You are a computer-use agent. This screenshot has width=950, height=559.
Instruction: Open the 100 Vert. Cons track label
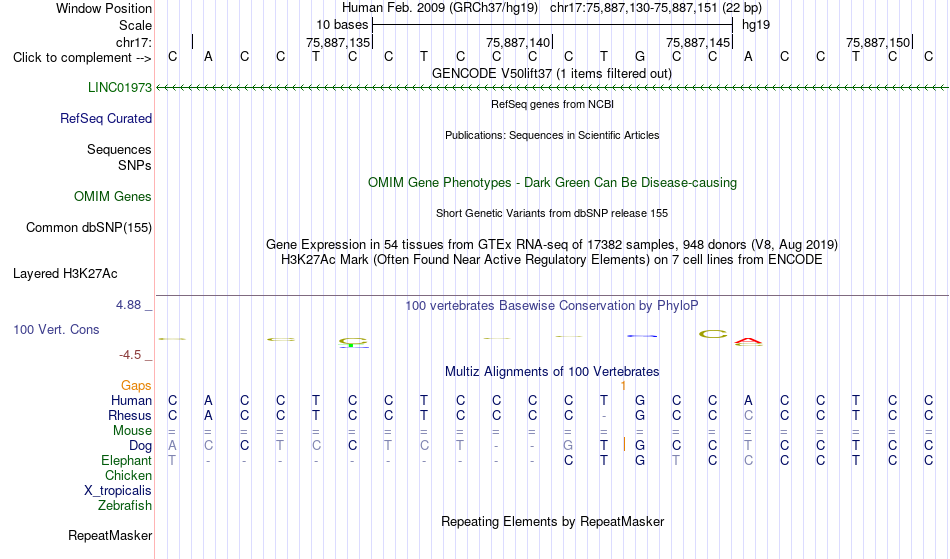click(x=56, y=329)
